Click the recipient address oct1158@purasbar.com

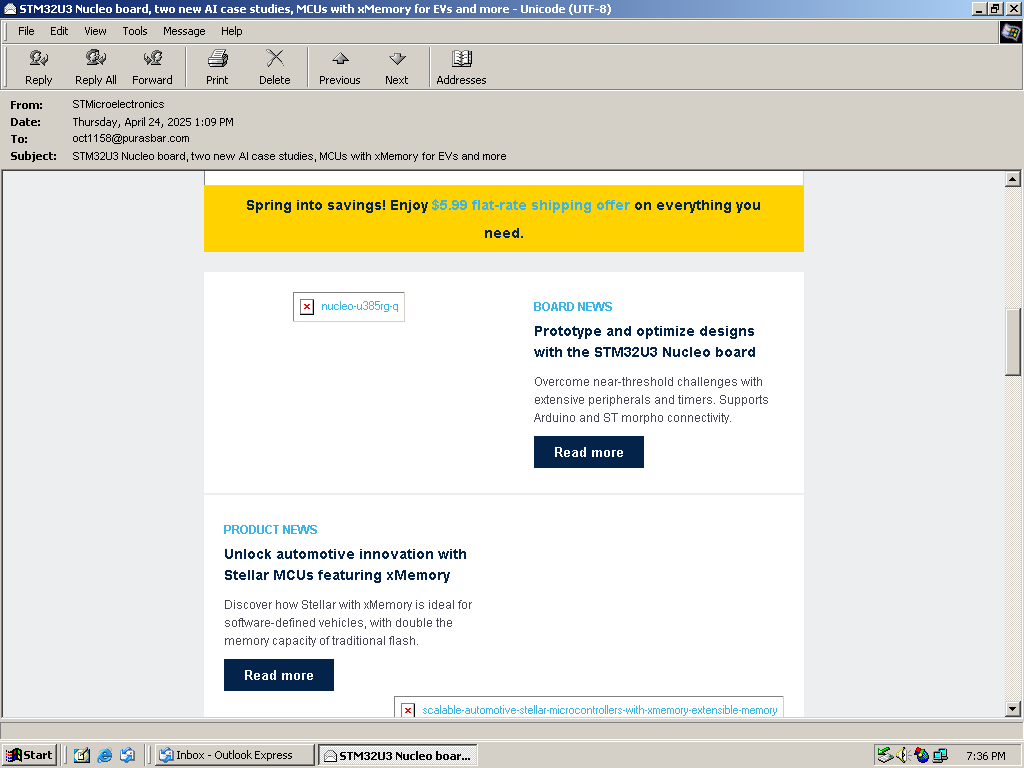coord(131,138)
